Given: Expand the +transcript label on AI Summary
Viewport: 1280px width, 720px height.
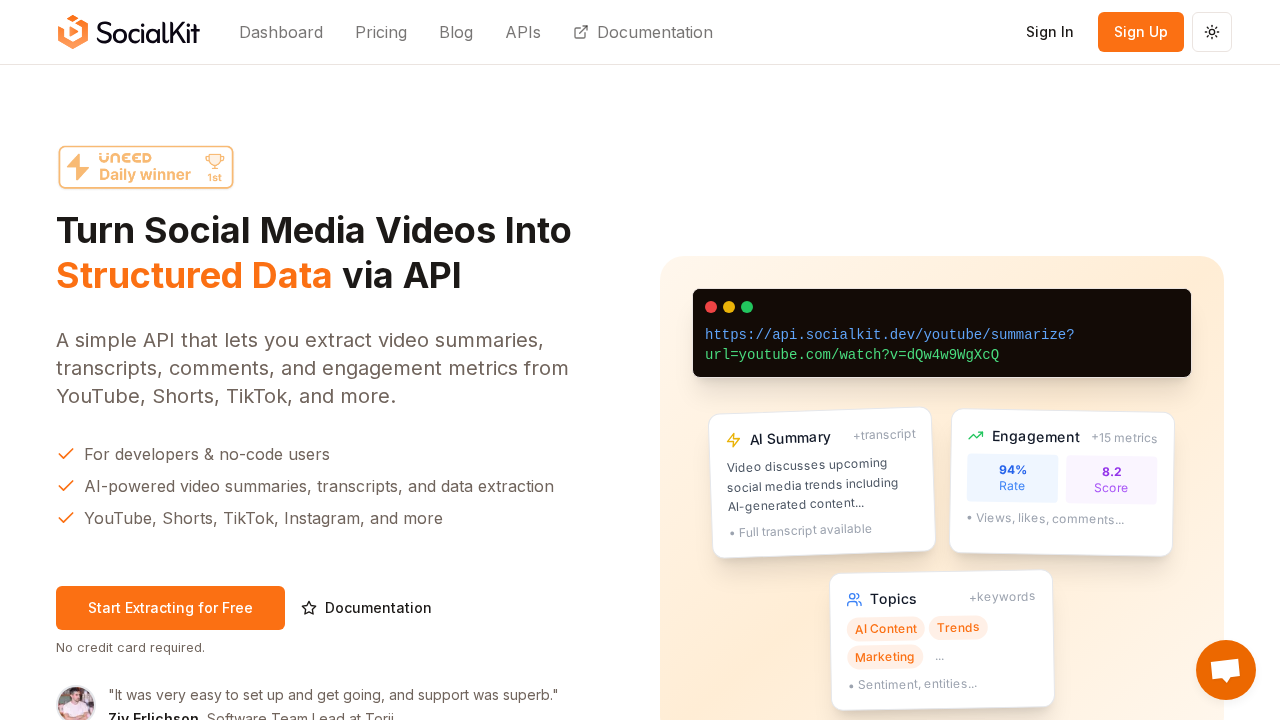Looking at the screenshot, I should 884,434.
